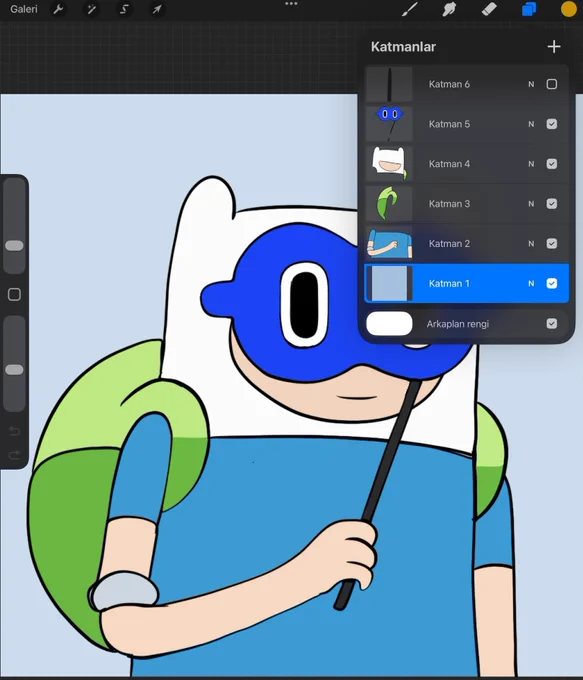This screenshot has width=583, height=680.
Task: Open the magic wand Adjustments menu
Action: tap(91, 9)
